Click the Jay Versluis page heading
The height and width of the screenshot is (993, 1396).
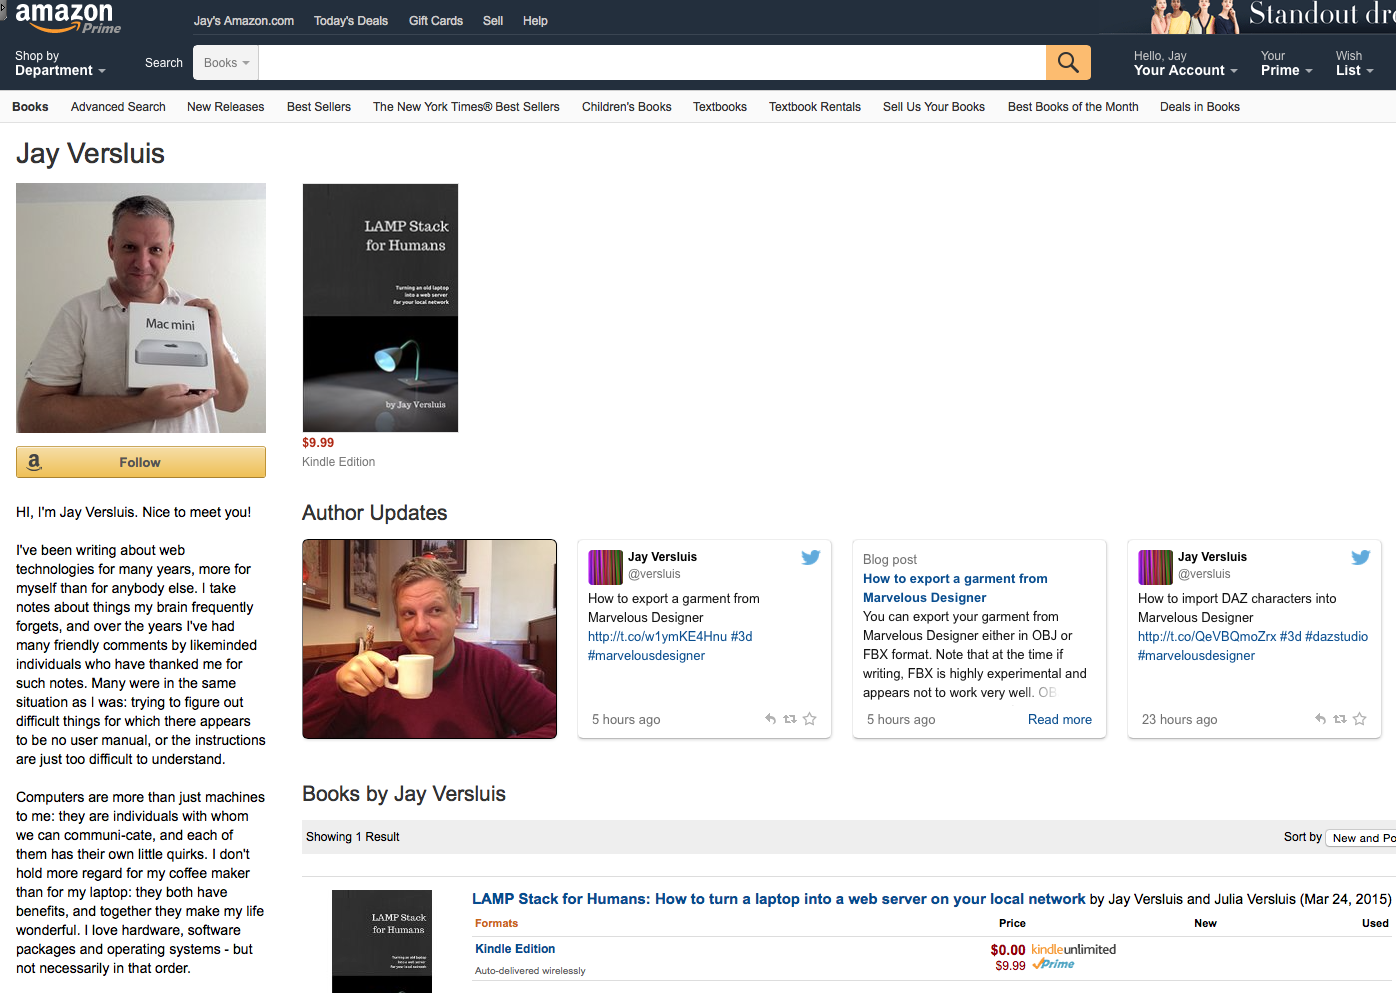point(90,154)
